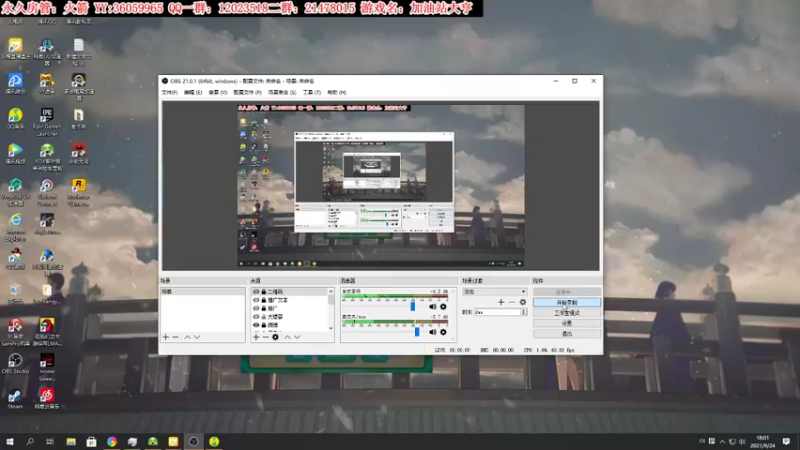
Task: Select the QQ音乐 desktop icon
Action: click(x=15, y=118)
